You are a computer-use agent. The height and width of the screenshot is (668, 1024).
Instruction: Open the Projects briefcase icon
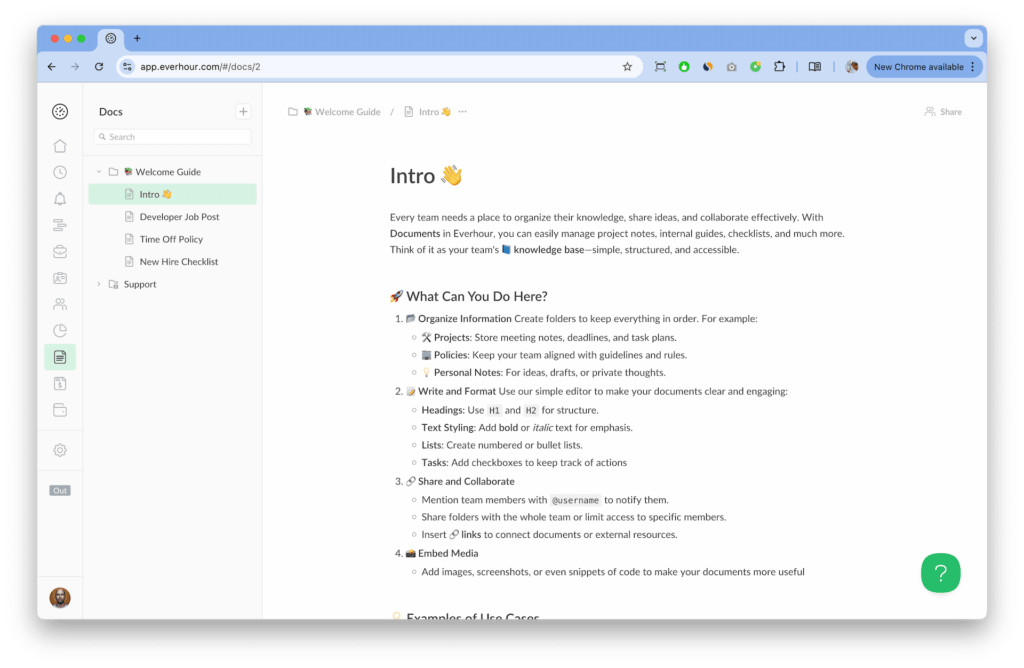coord(60,253)
